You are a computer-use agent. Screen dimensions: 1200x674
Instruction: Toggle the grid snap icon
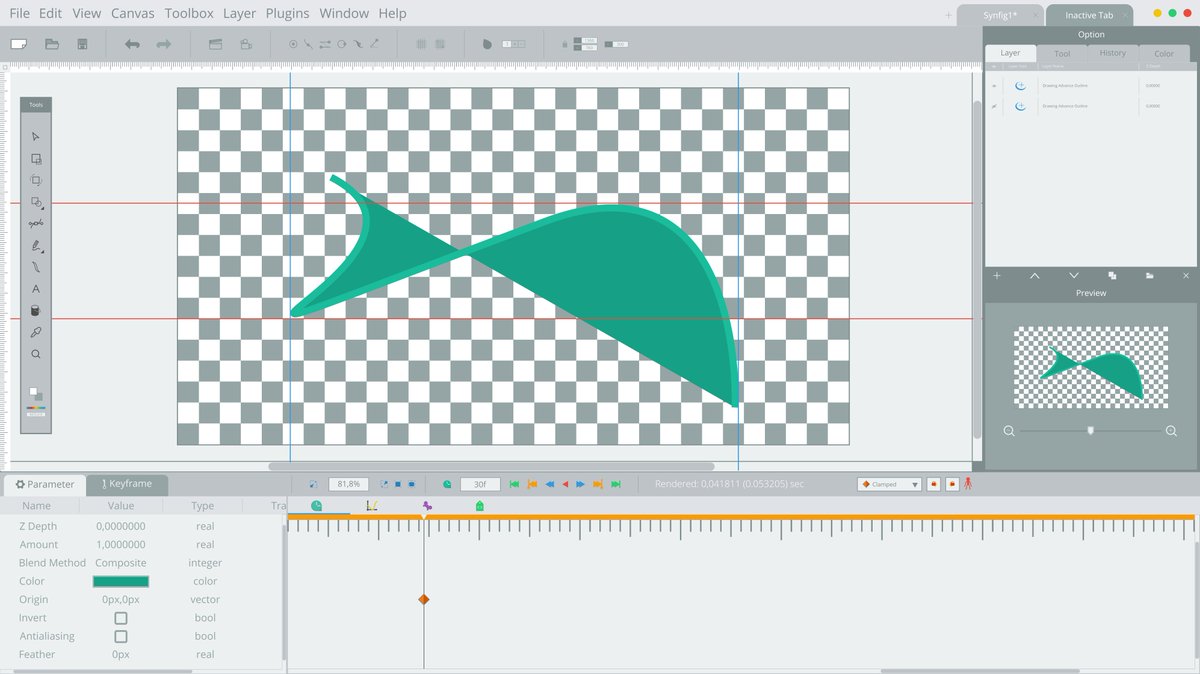(441, 44)
